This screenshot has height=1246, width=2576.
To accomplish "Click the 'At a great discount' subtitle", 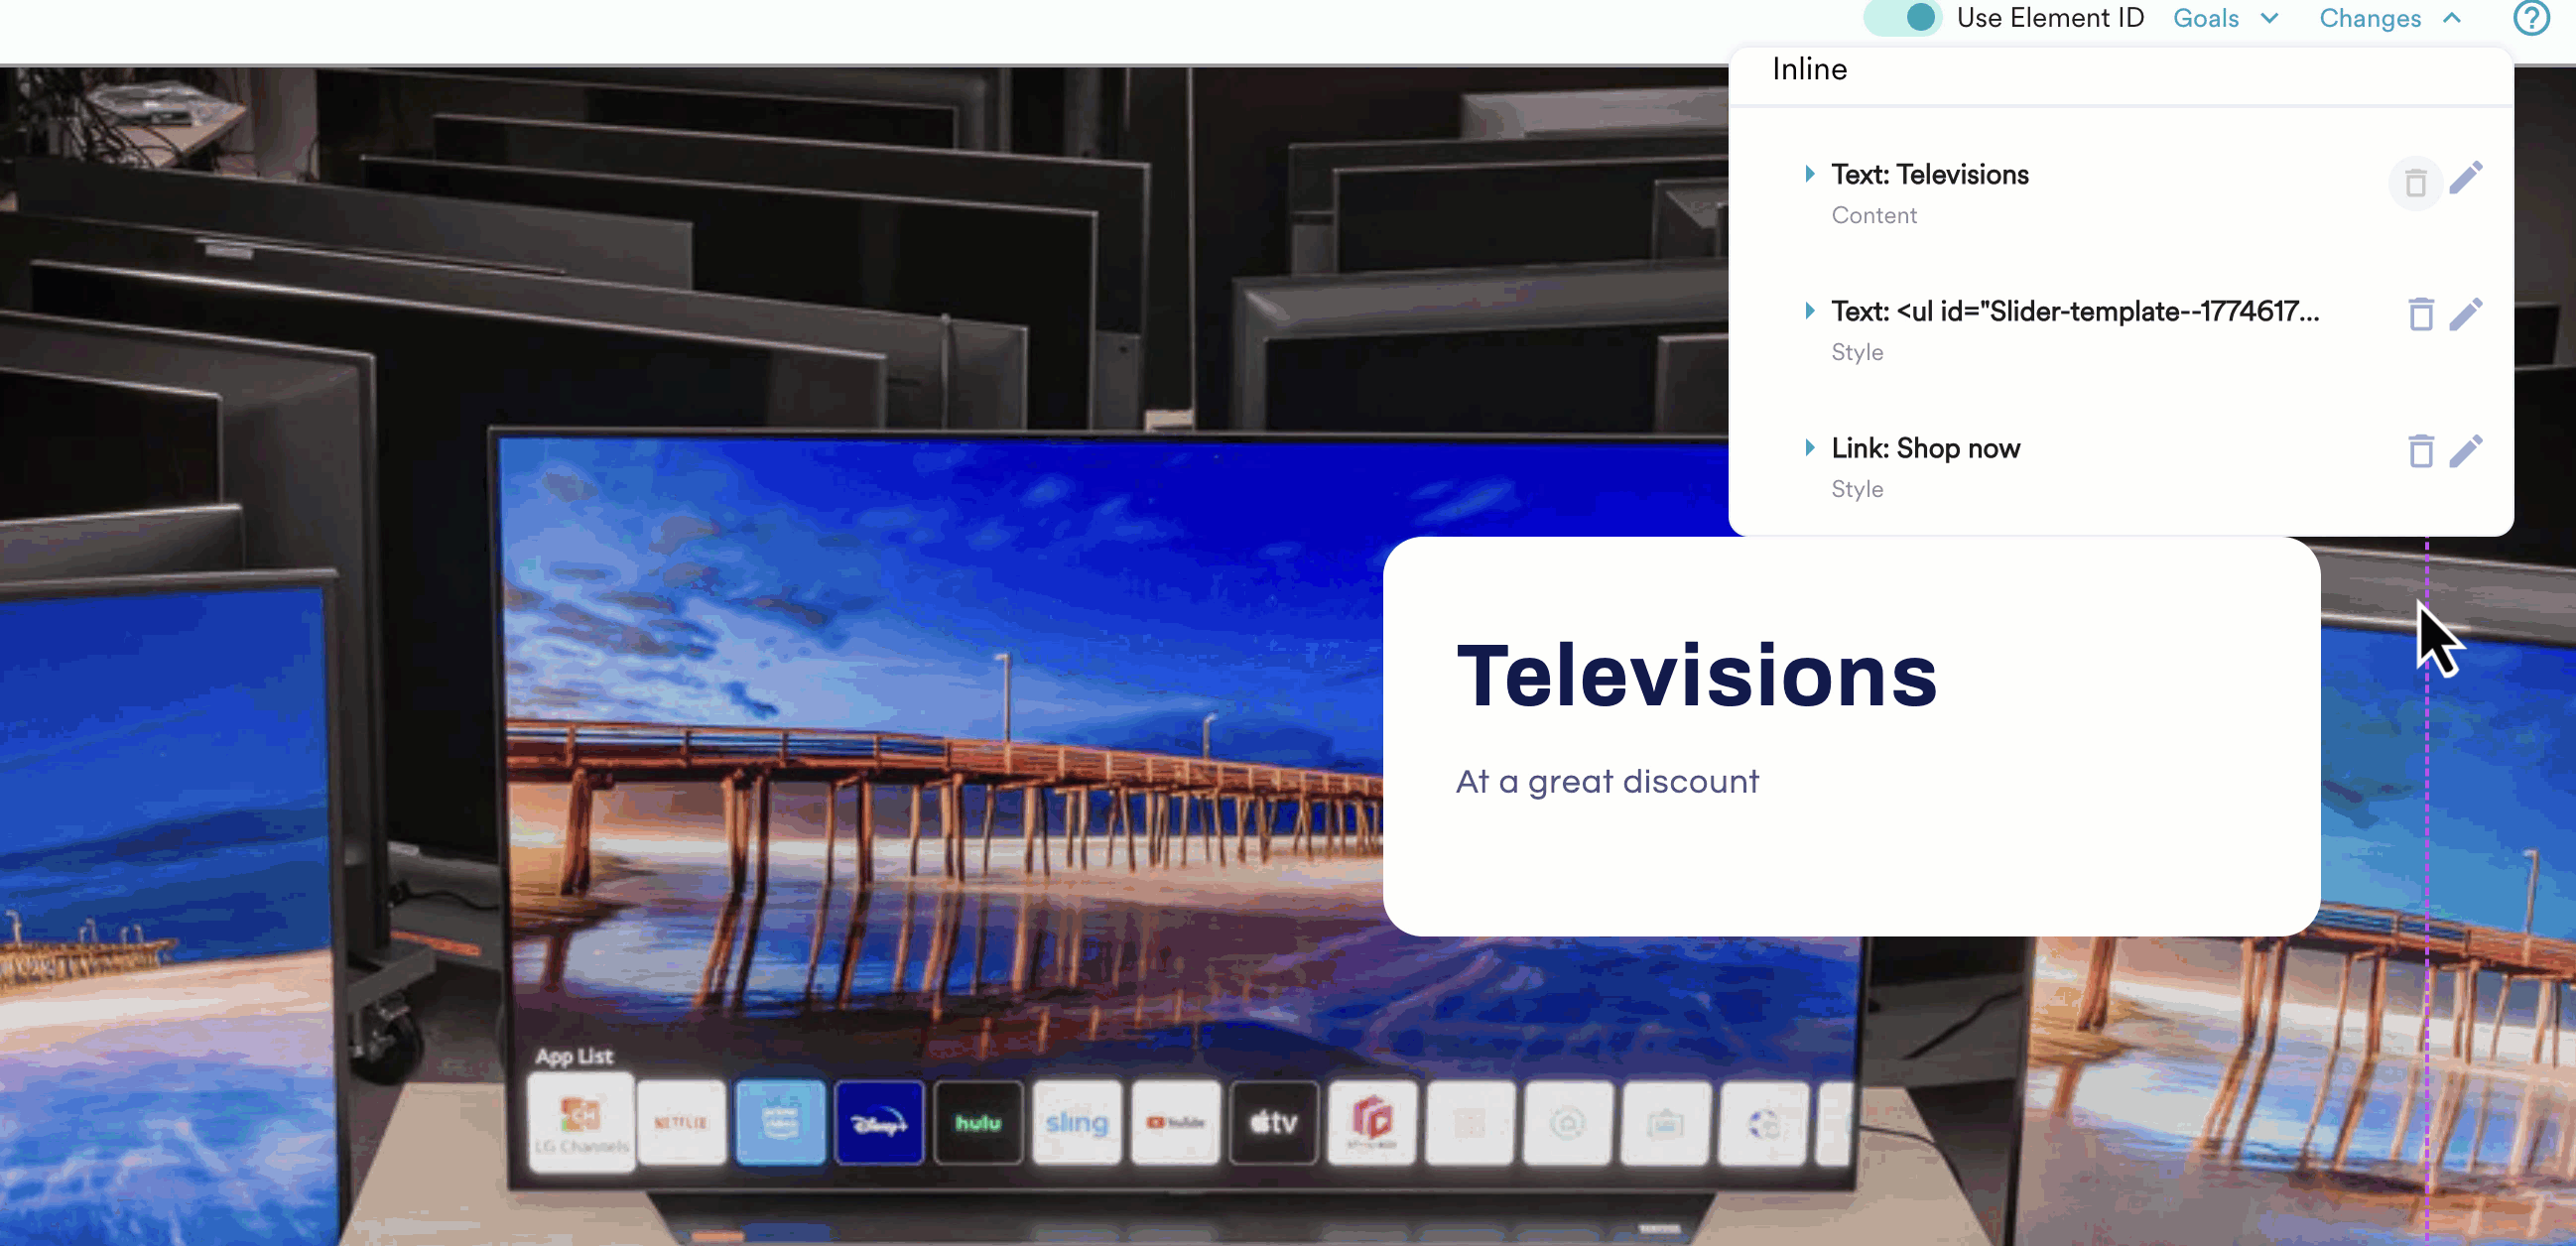I will 1606,781.
